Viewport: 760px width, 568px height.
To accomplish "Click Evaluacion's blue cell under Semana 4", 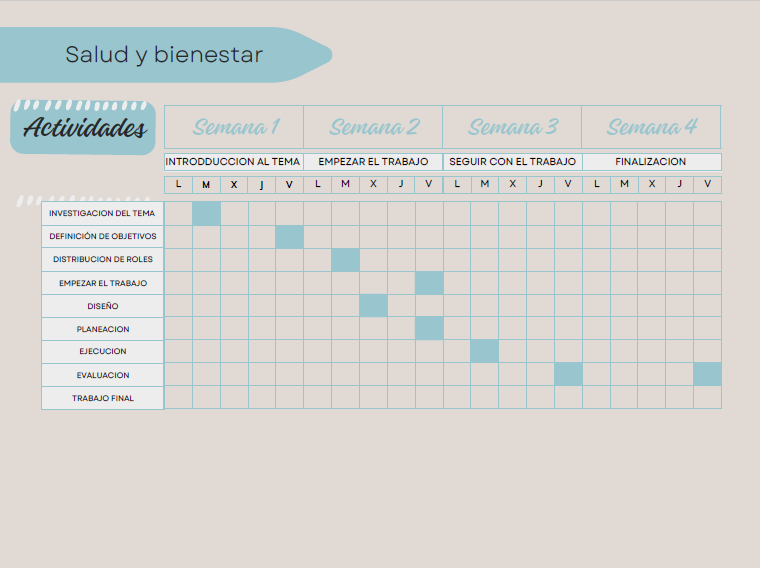I will click(707, 374).
